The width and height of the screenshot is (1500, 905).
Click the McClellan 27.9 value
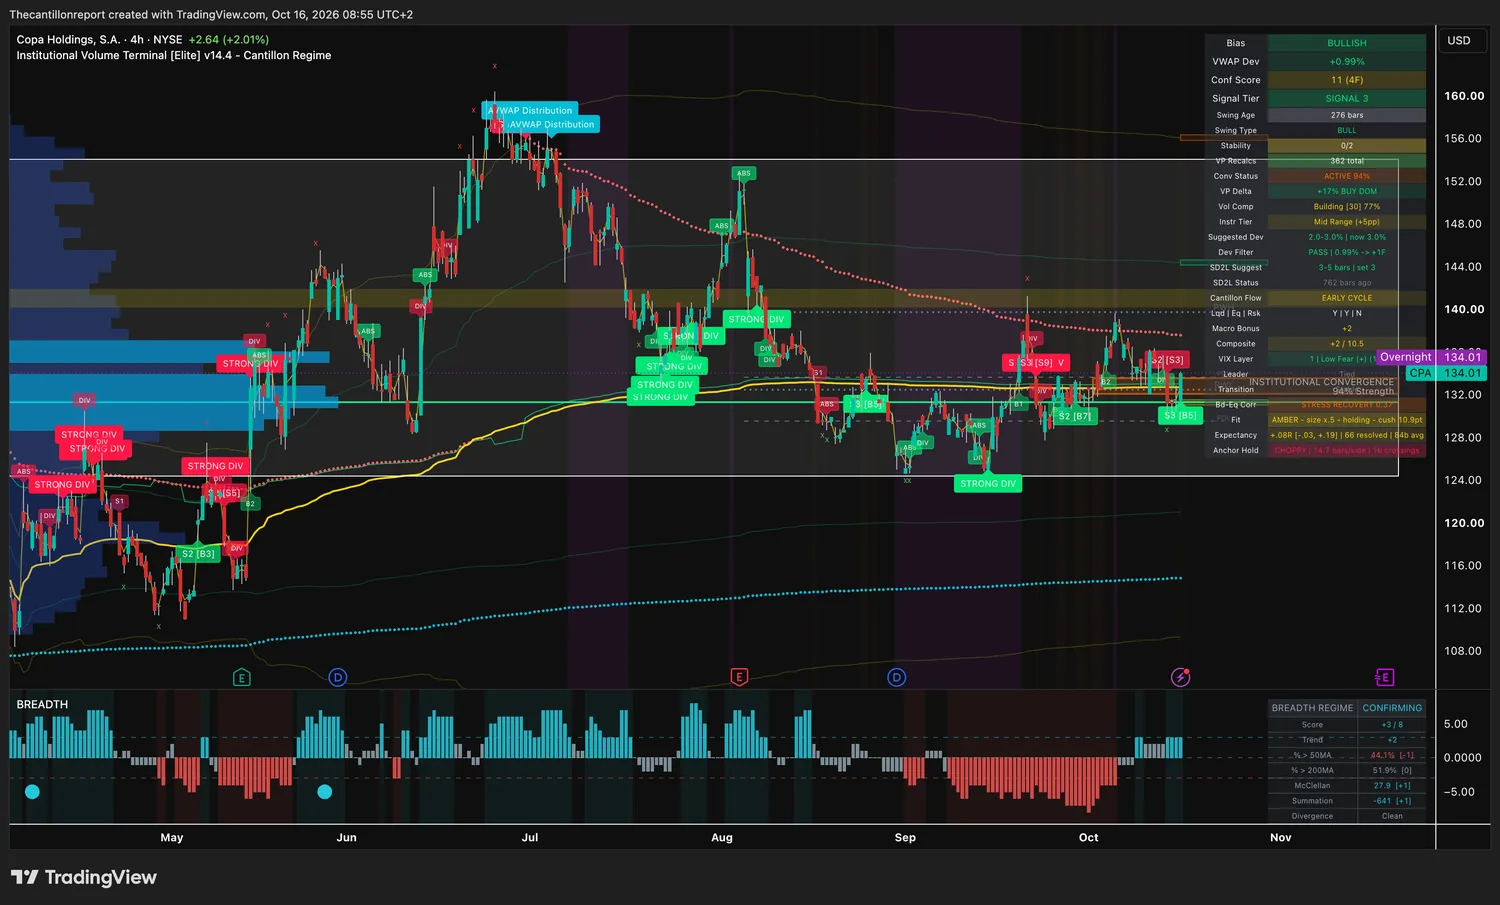point(1392,786)
